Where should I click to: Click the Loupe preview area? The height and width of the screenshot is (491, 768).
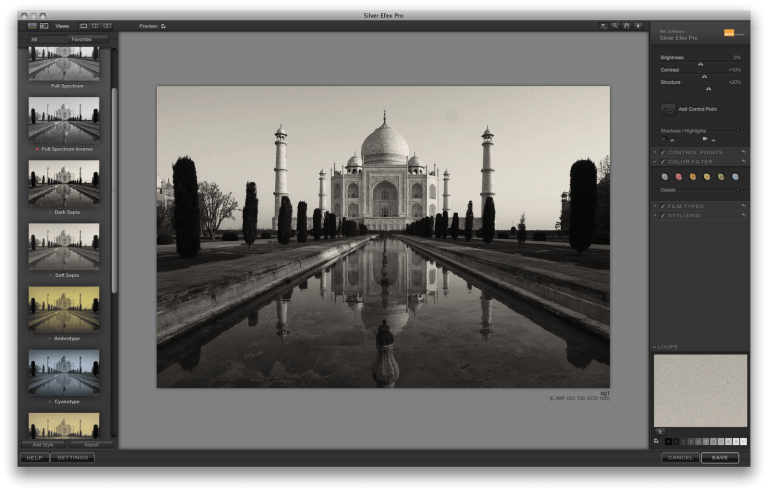tap(700, 391)
